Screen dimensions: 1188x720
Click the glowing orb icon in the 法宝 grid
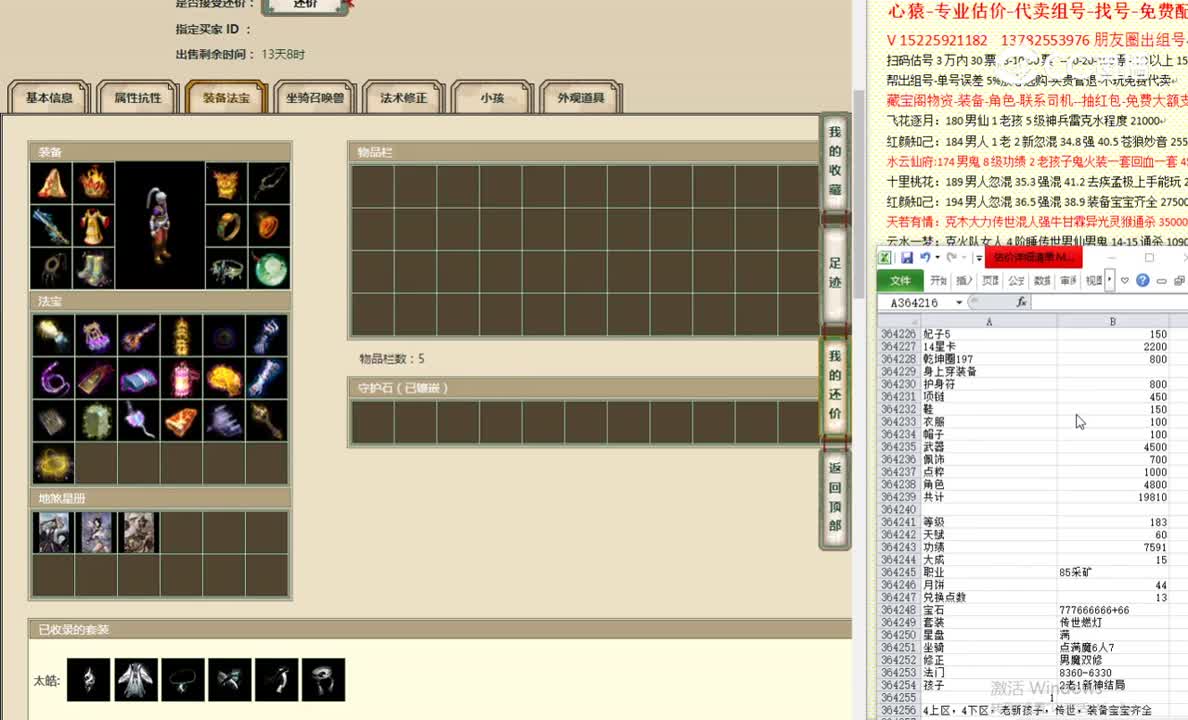coord(53,463)
